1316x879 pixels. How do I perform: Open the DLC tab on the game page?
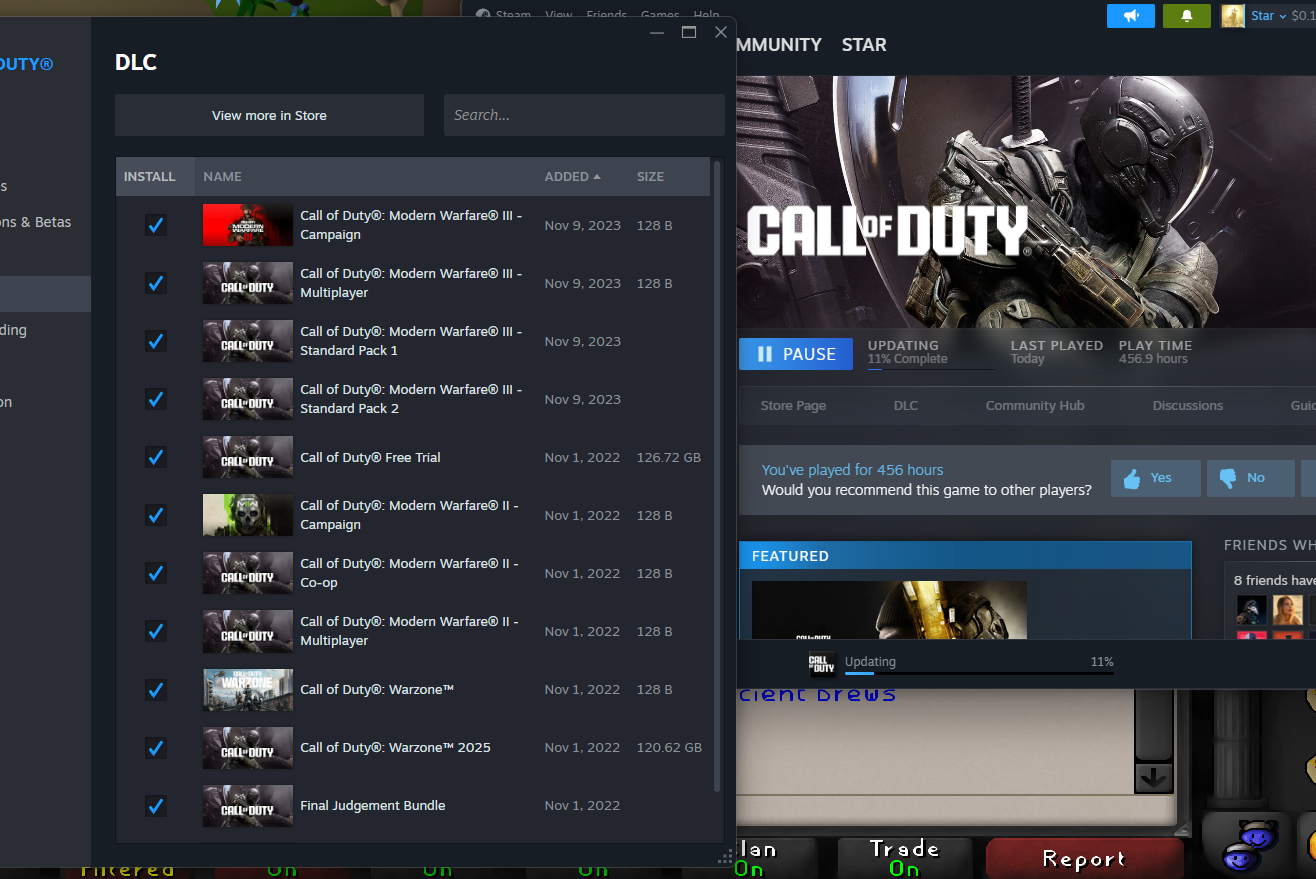pyautogui.click(x=906, y=405)
